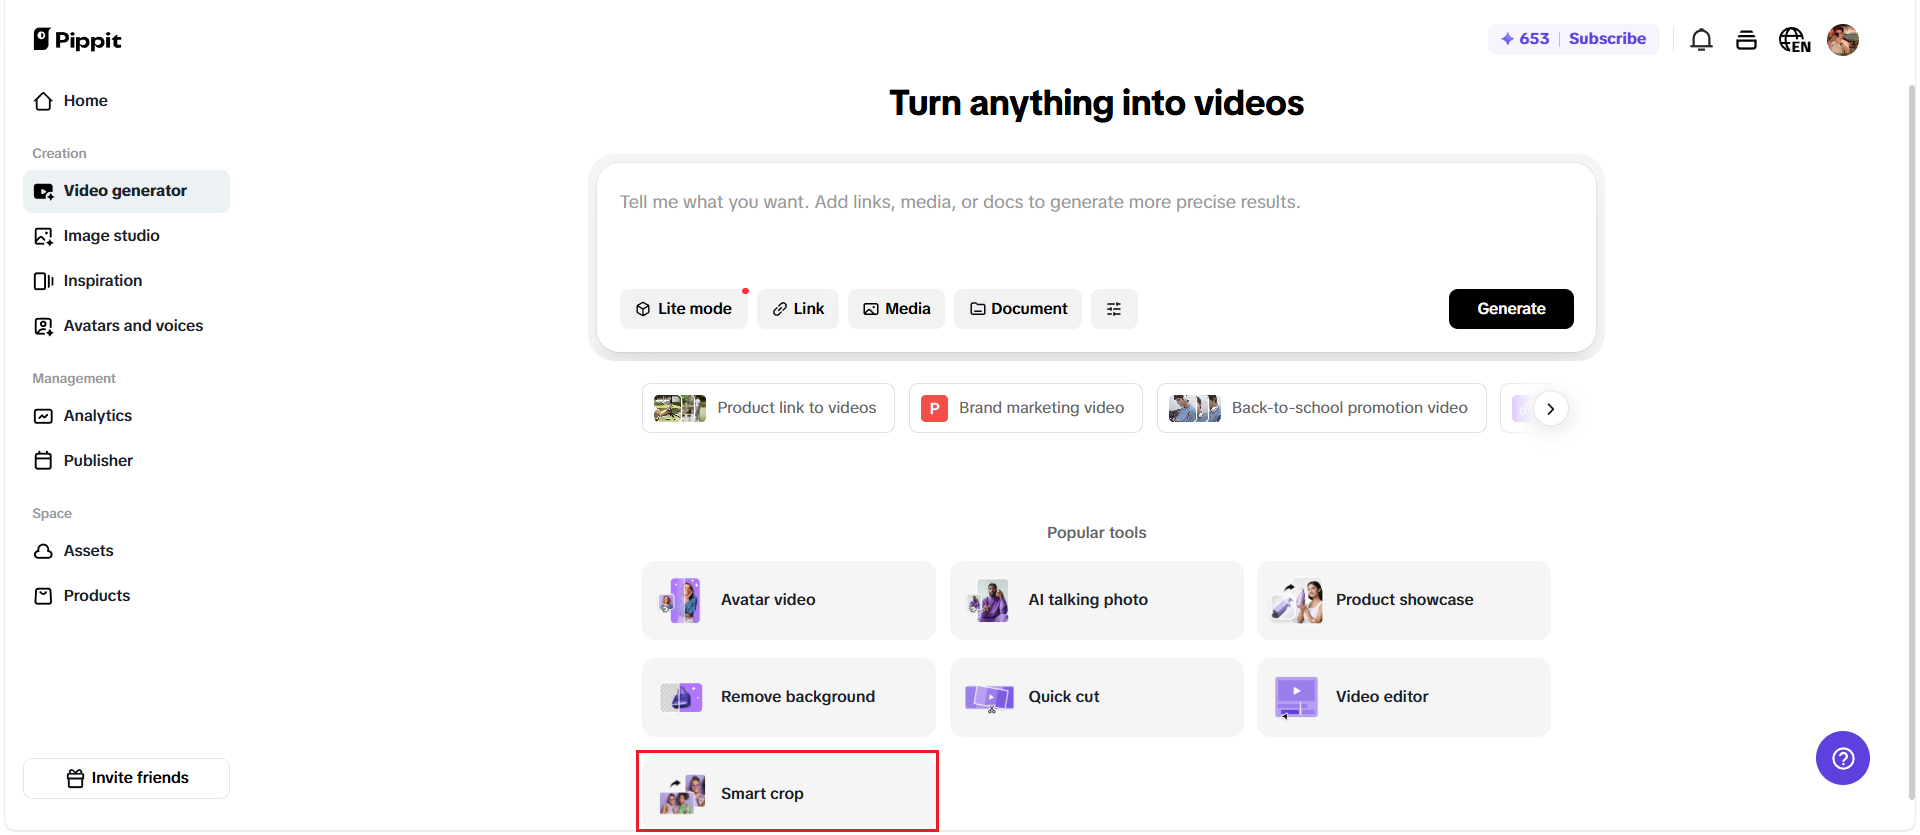1920x835 pixels.
Task: Go to Image studio label
Action: coord(112,236)
